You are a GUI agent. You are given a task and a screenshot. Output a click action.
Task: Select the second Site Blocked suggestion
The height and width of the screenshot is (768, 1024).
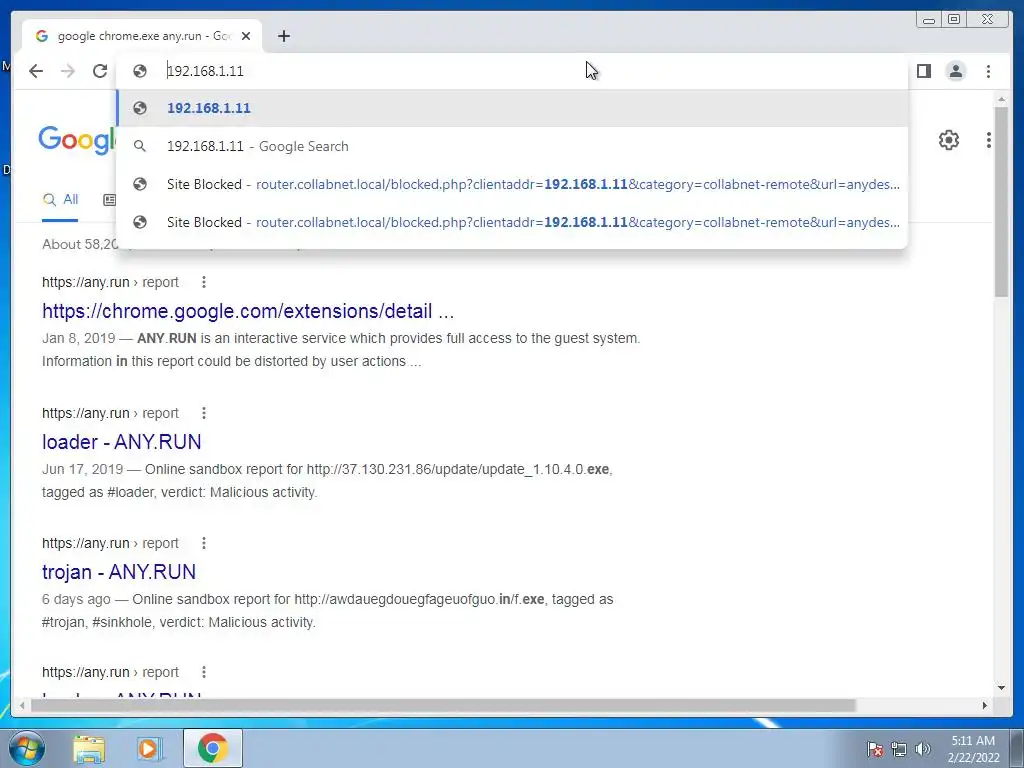point(511,222)
